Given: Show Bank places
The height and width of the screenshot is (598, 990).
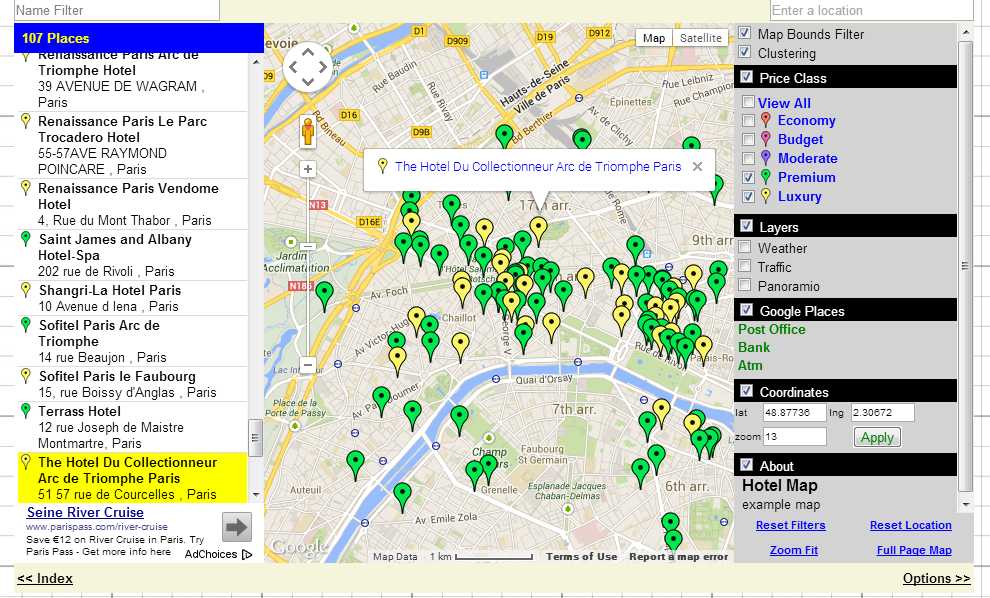Looking at the screenshot, I should coord(754,347).
